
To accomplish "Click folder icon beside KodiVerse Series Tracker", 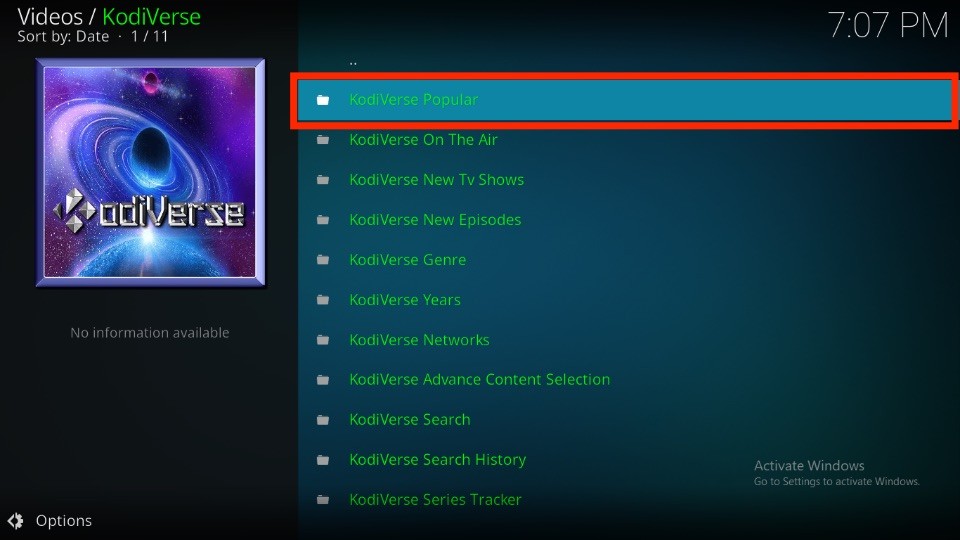I will (323, 500).
